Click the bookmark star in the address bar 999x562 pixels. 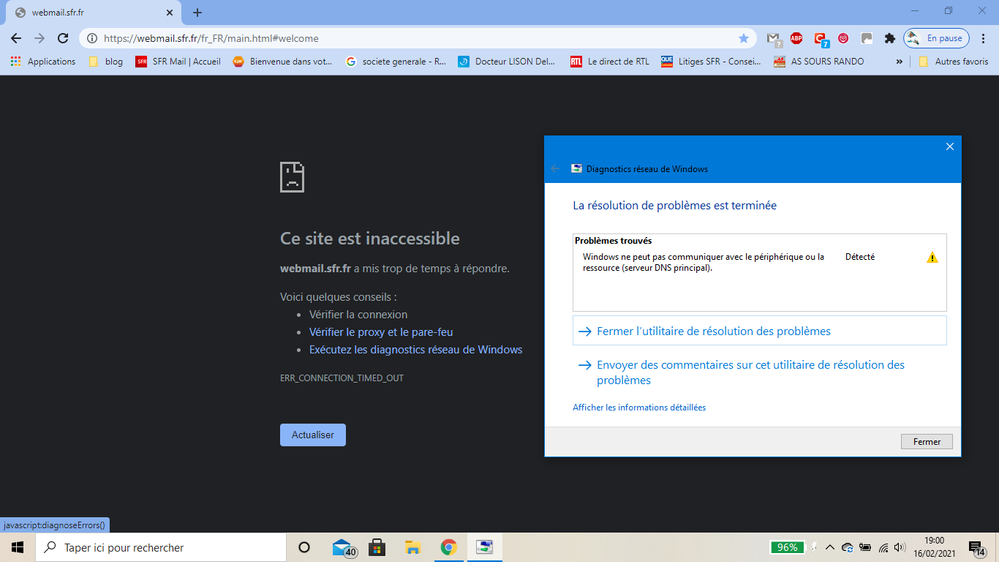pyautogui.click(x=743, y=38)
